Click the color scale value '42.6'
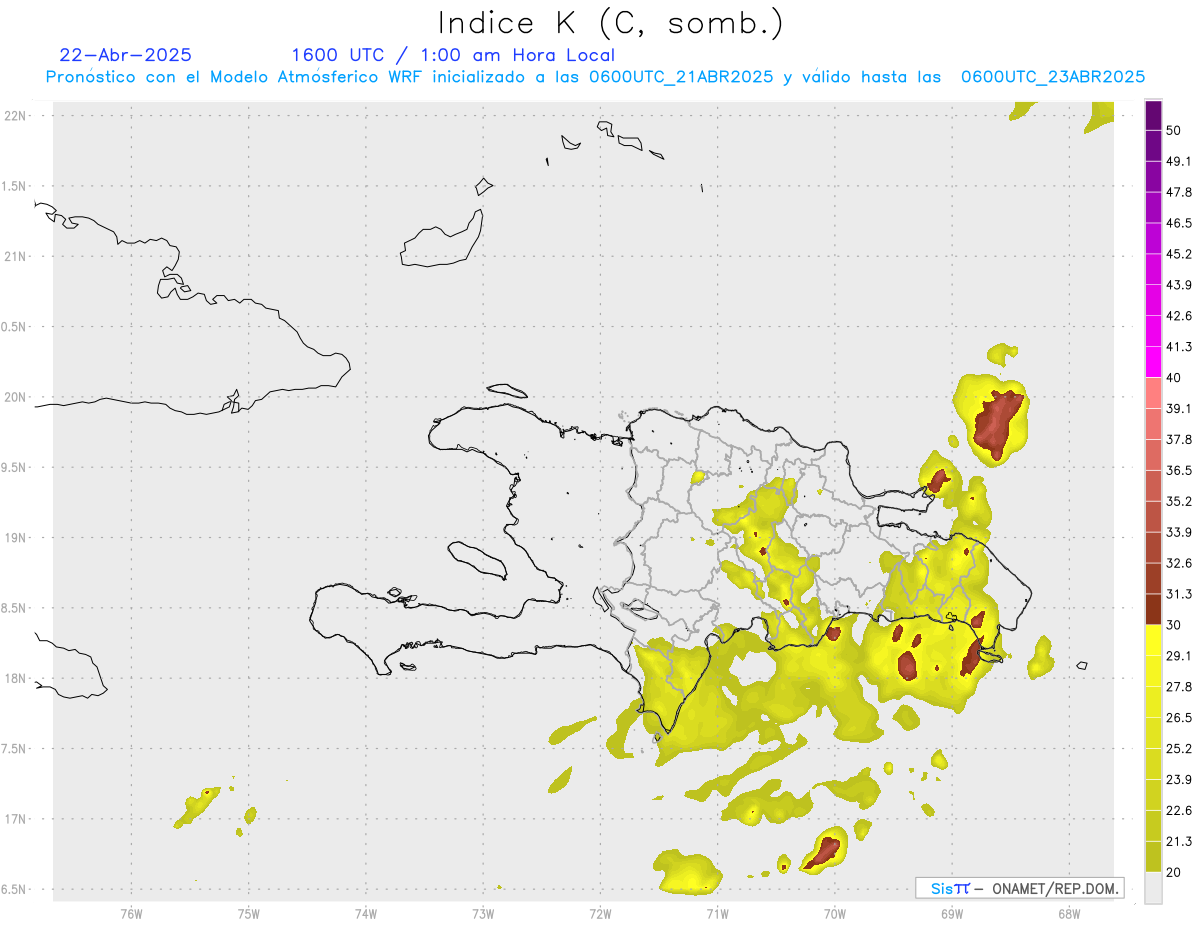Screen dimensions: 1200x927 coord(1178,316)
